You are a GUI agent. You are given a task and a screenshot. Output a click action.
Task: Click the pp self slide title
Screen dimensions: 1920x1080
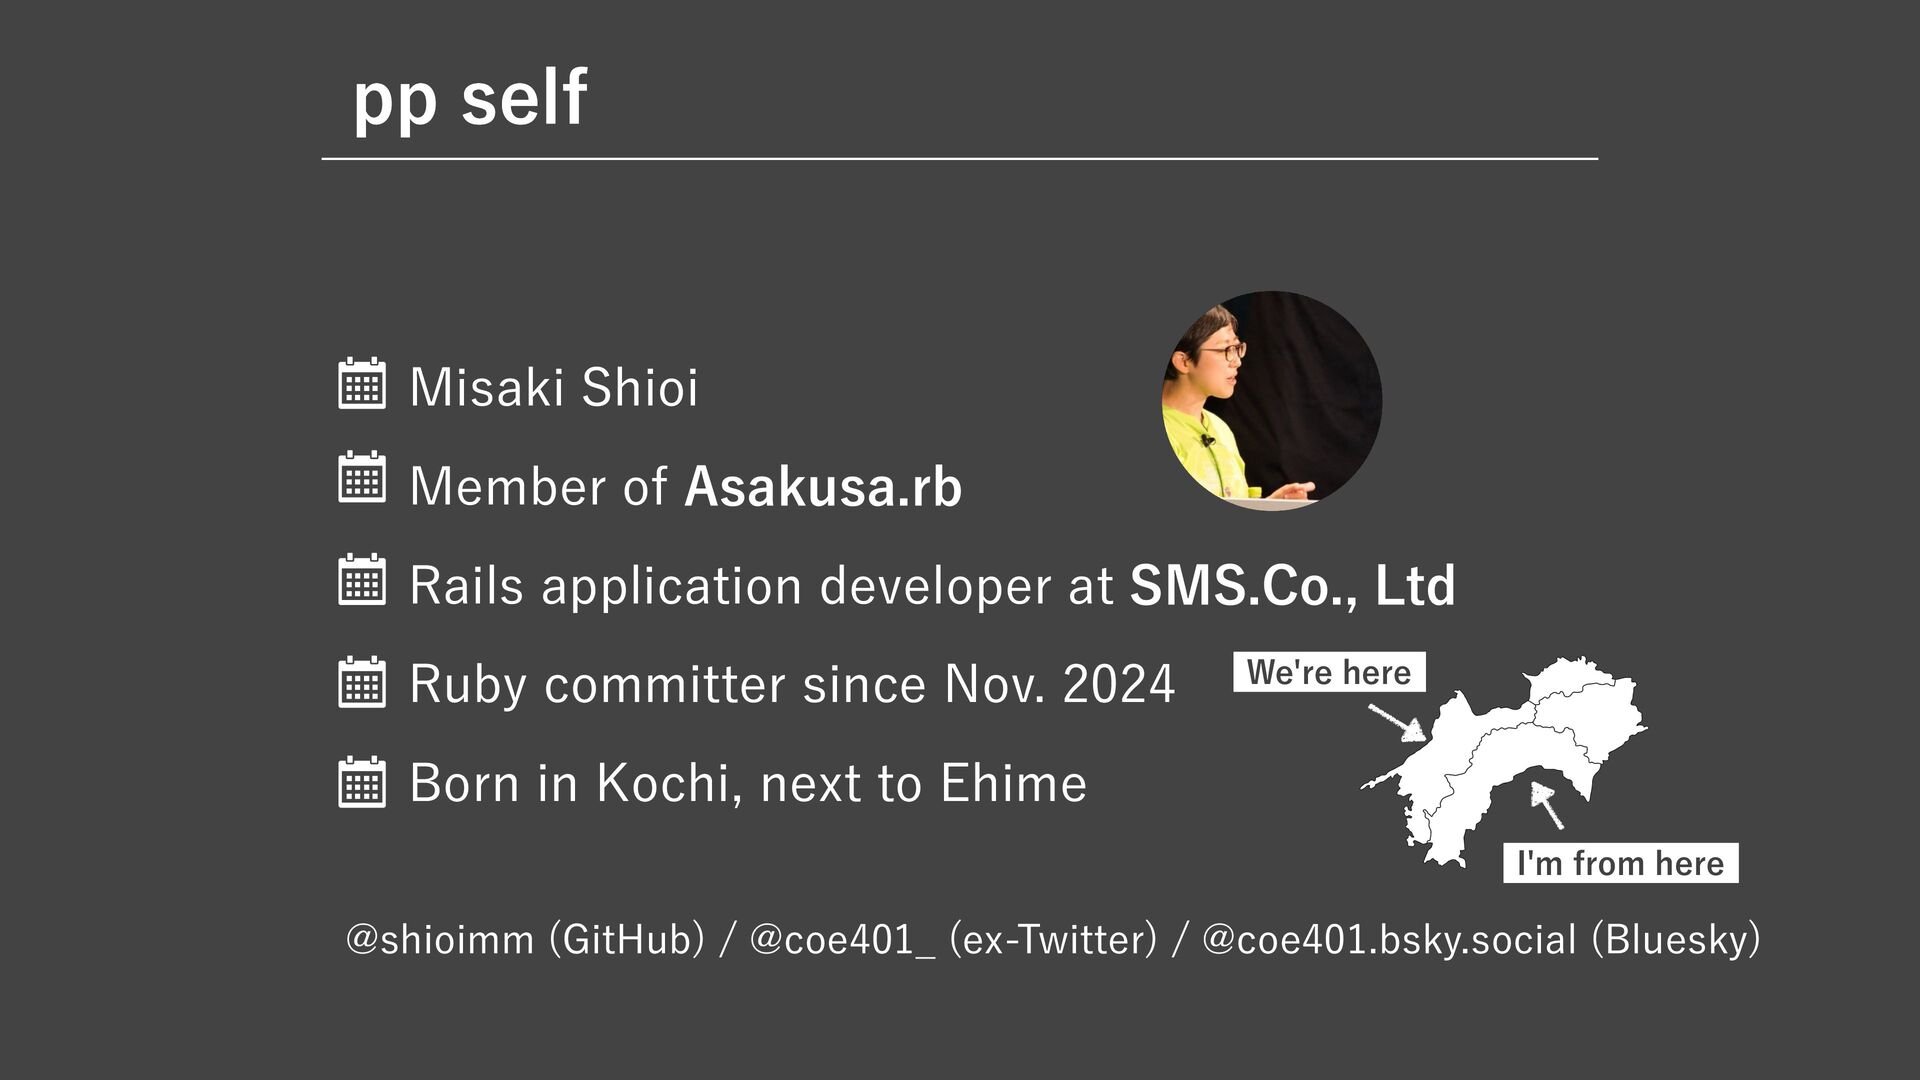469,98
